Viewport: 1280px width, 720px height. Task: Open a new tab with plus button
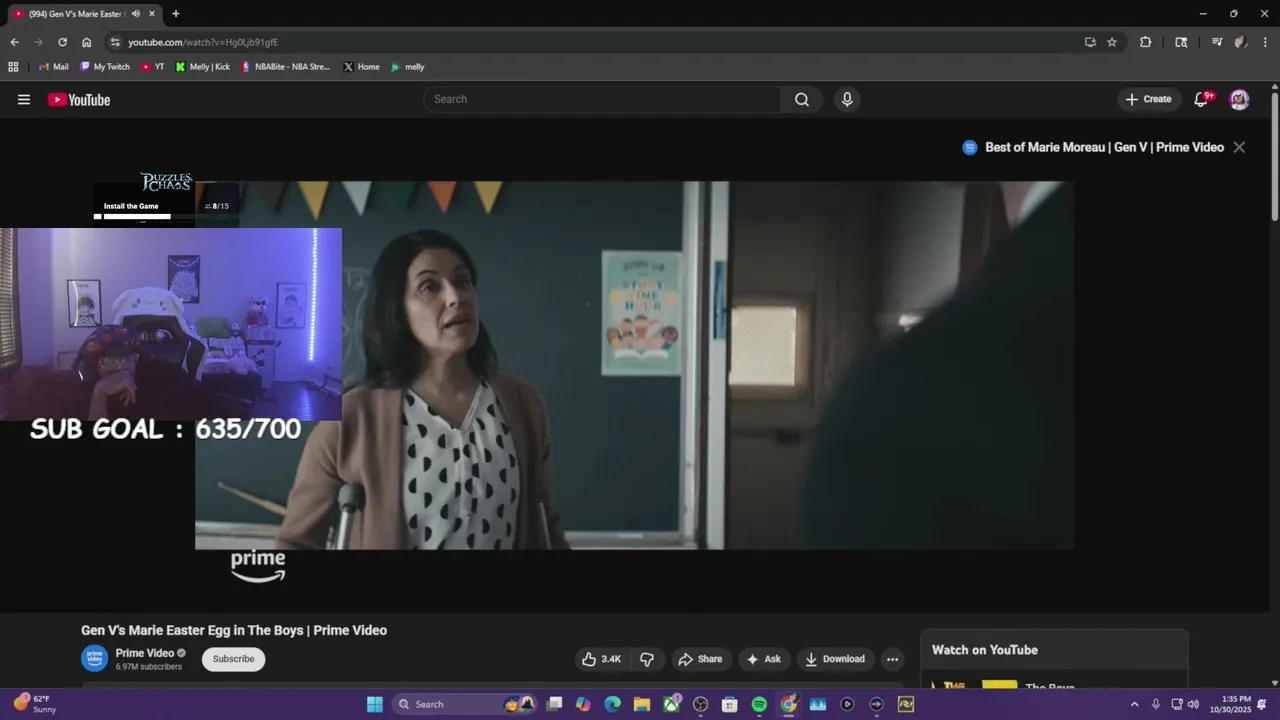[176, 14]
